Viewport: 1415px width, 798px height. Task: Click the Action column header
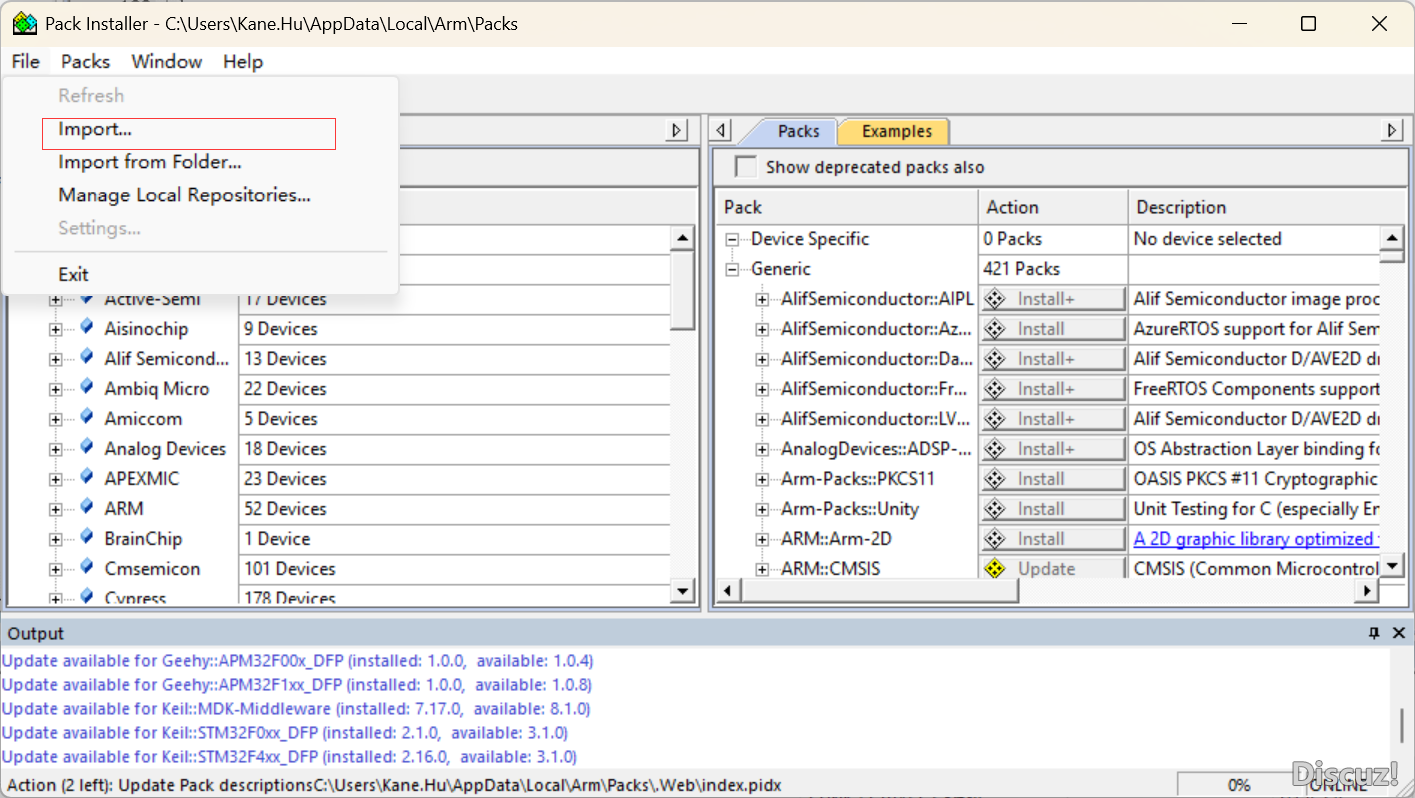click(x=1054, y=207)
